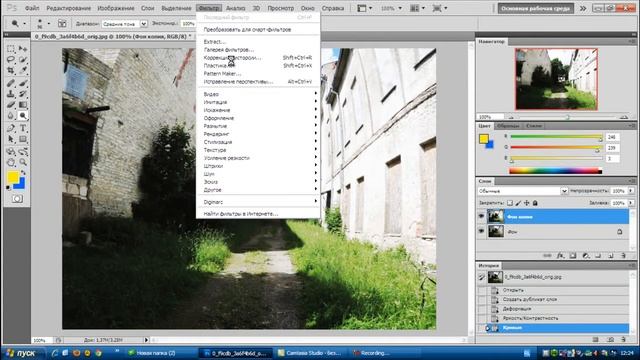Viewport: 640px width, 360px height.
Task: Select the Gradient tool
Action: pos(23,105)
